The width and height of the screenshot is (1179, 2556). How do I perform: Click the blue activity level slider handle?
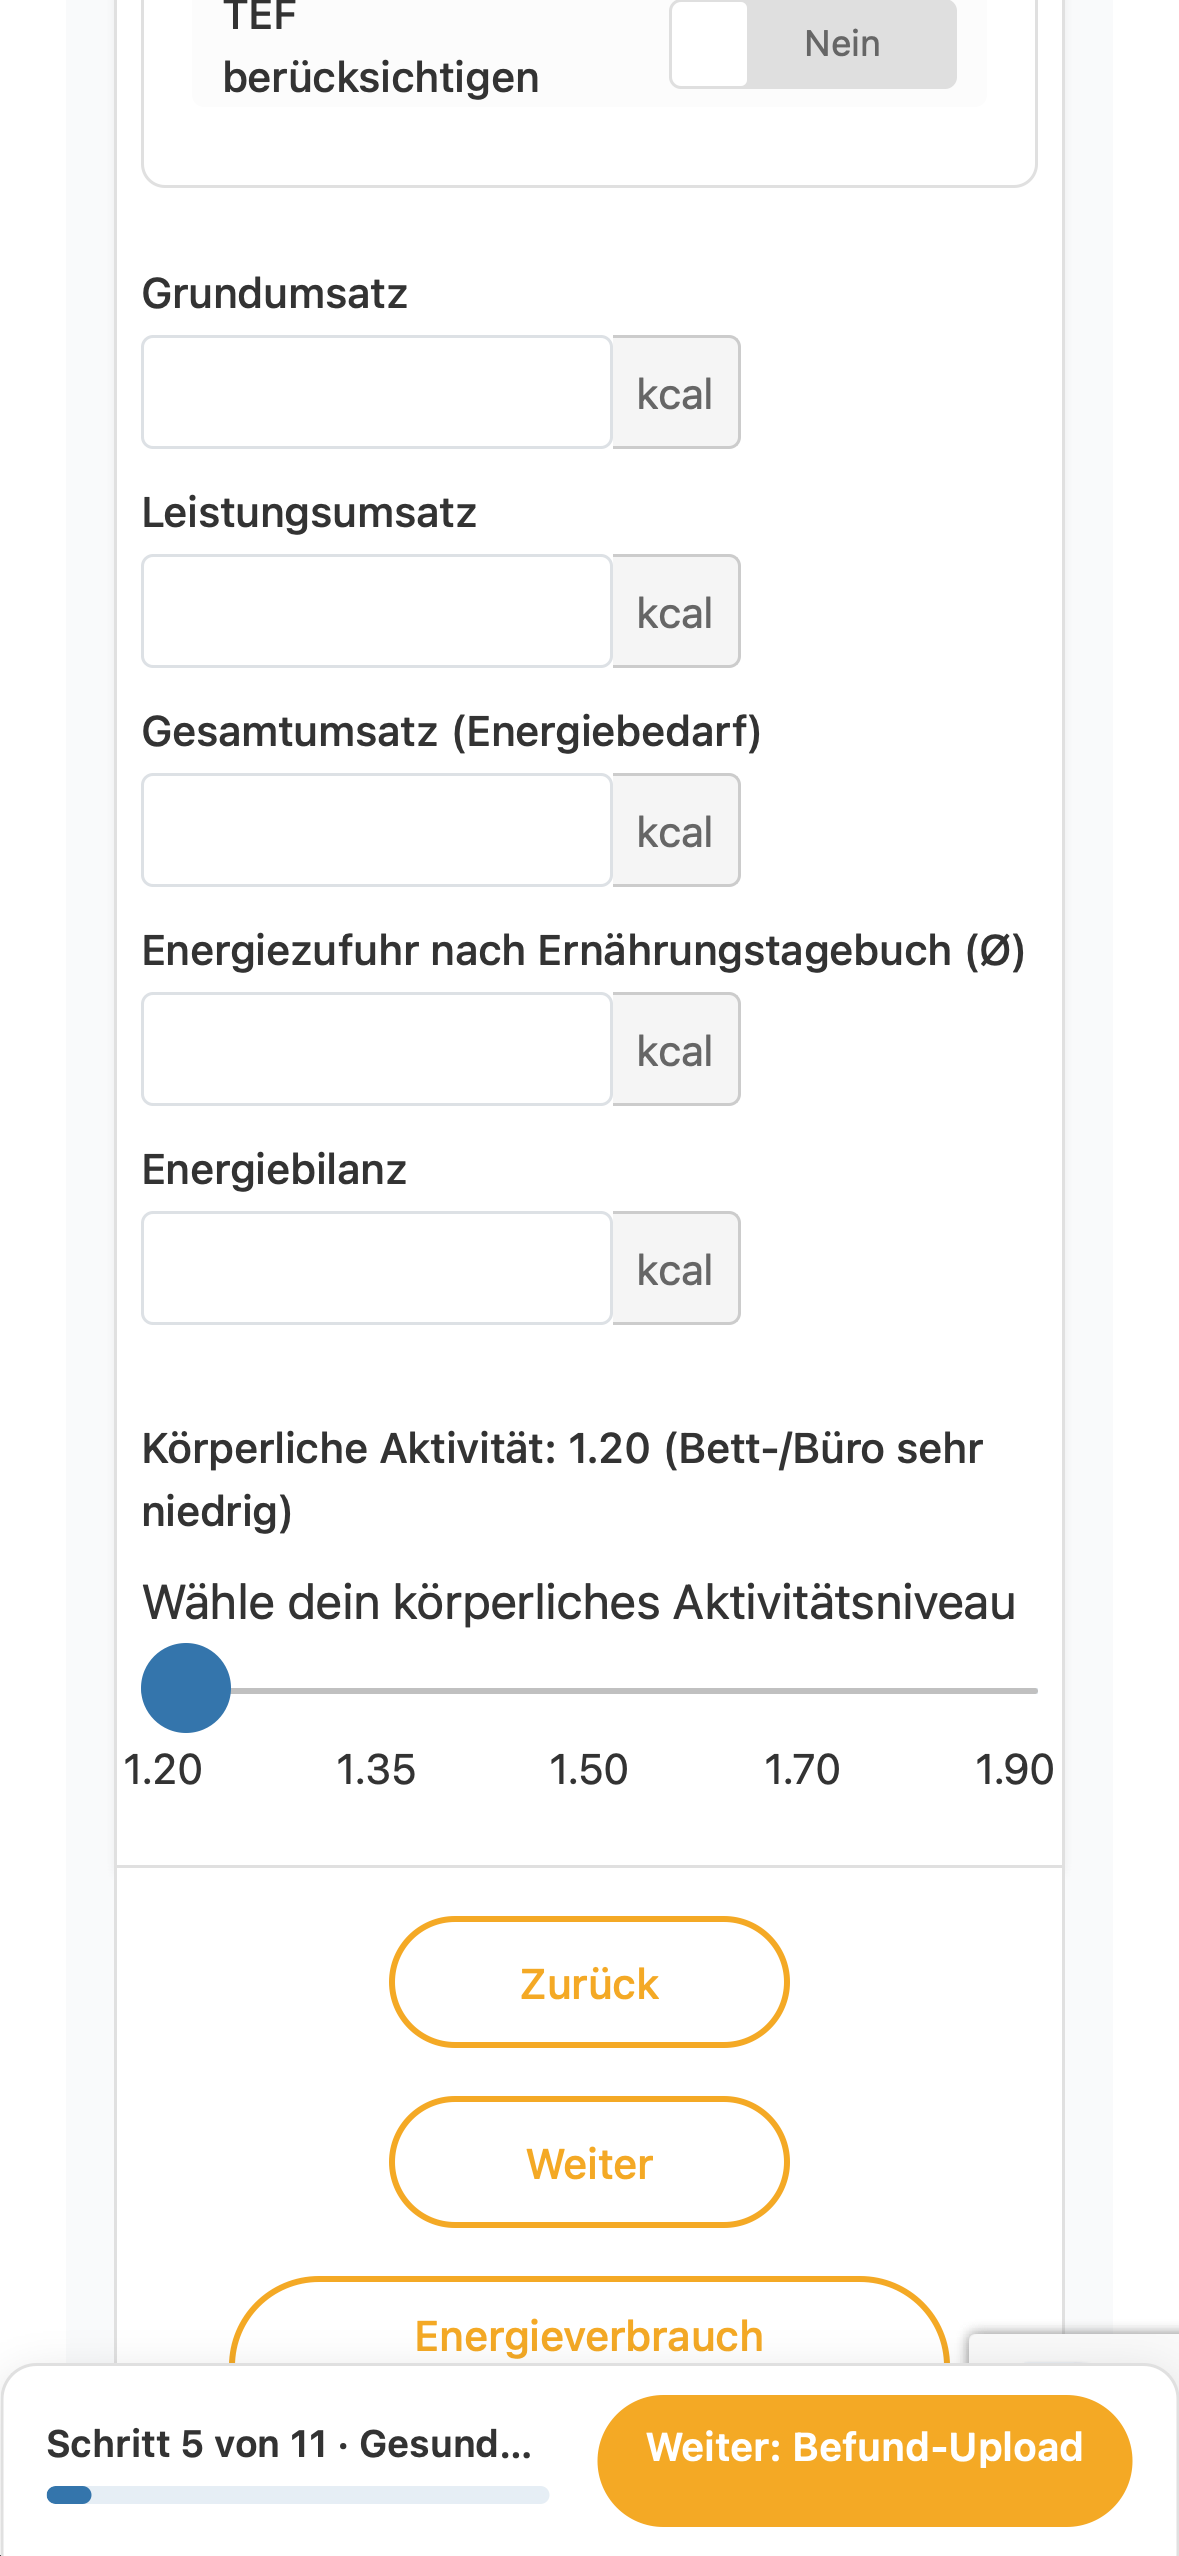pyautogui.click(x=186, y=1688)
